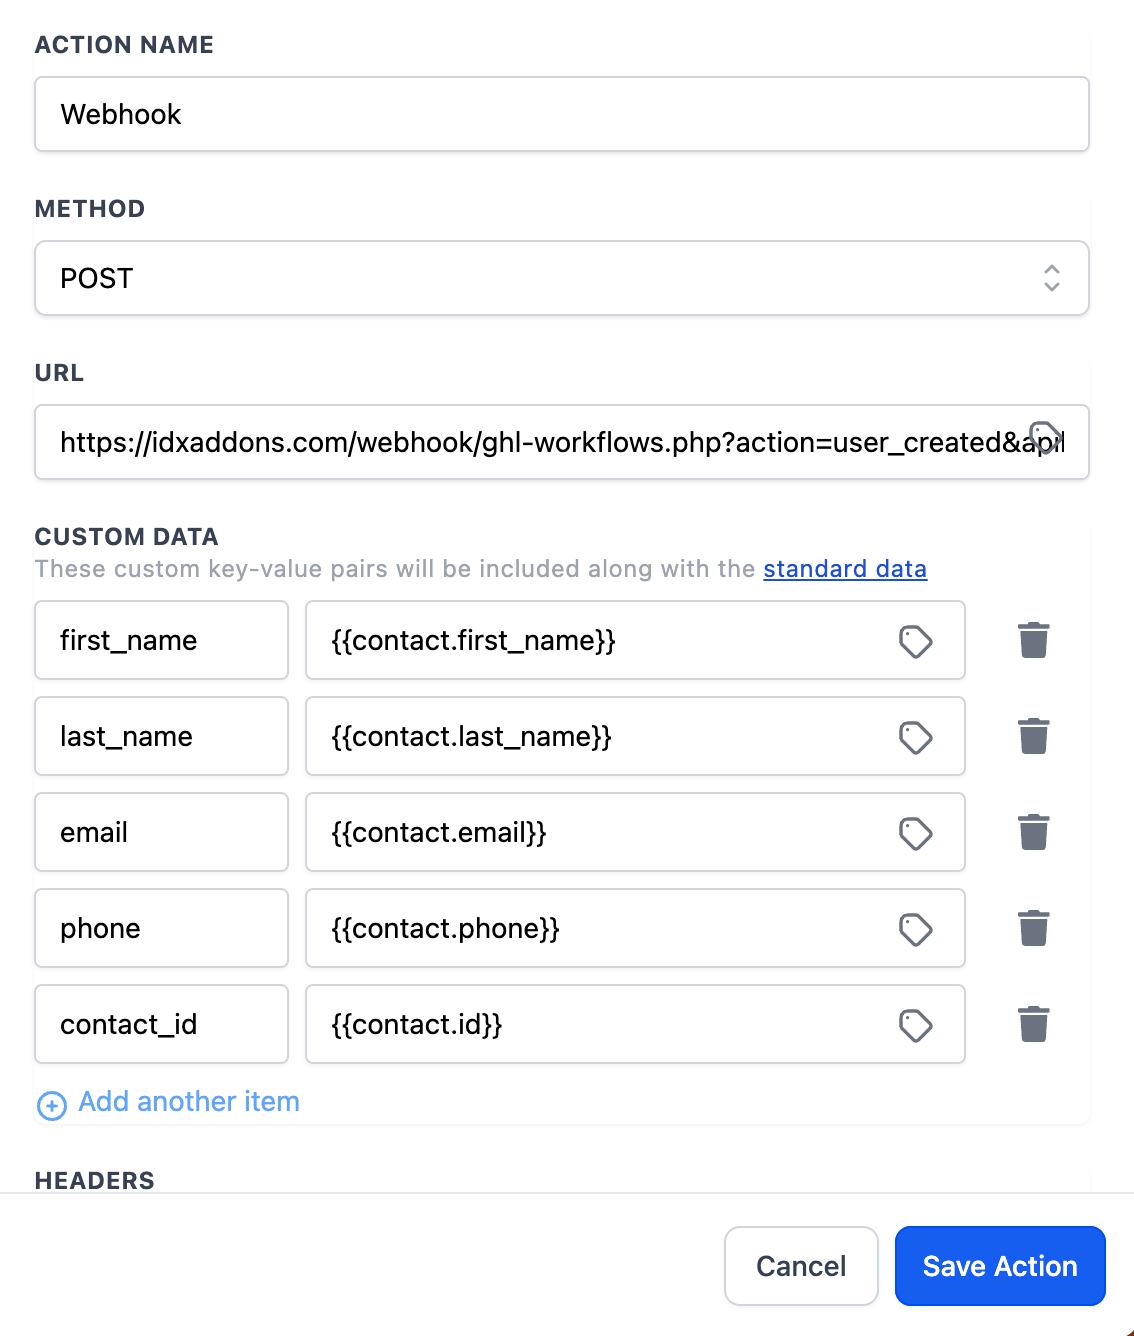This screenshot has width=1134, height=1336.
Task: Open tag picker for last_name value
Action: [915, 737]
